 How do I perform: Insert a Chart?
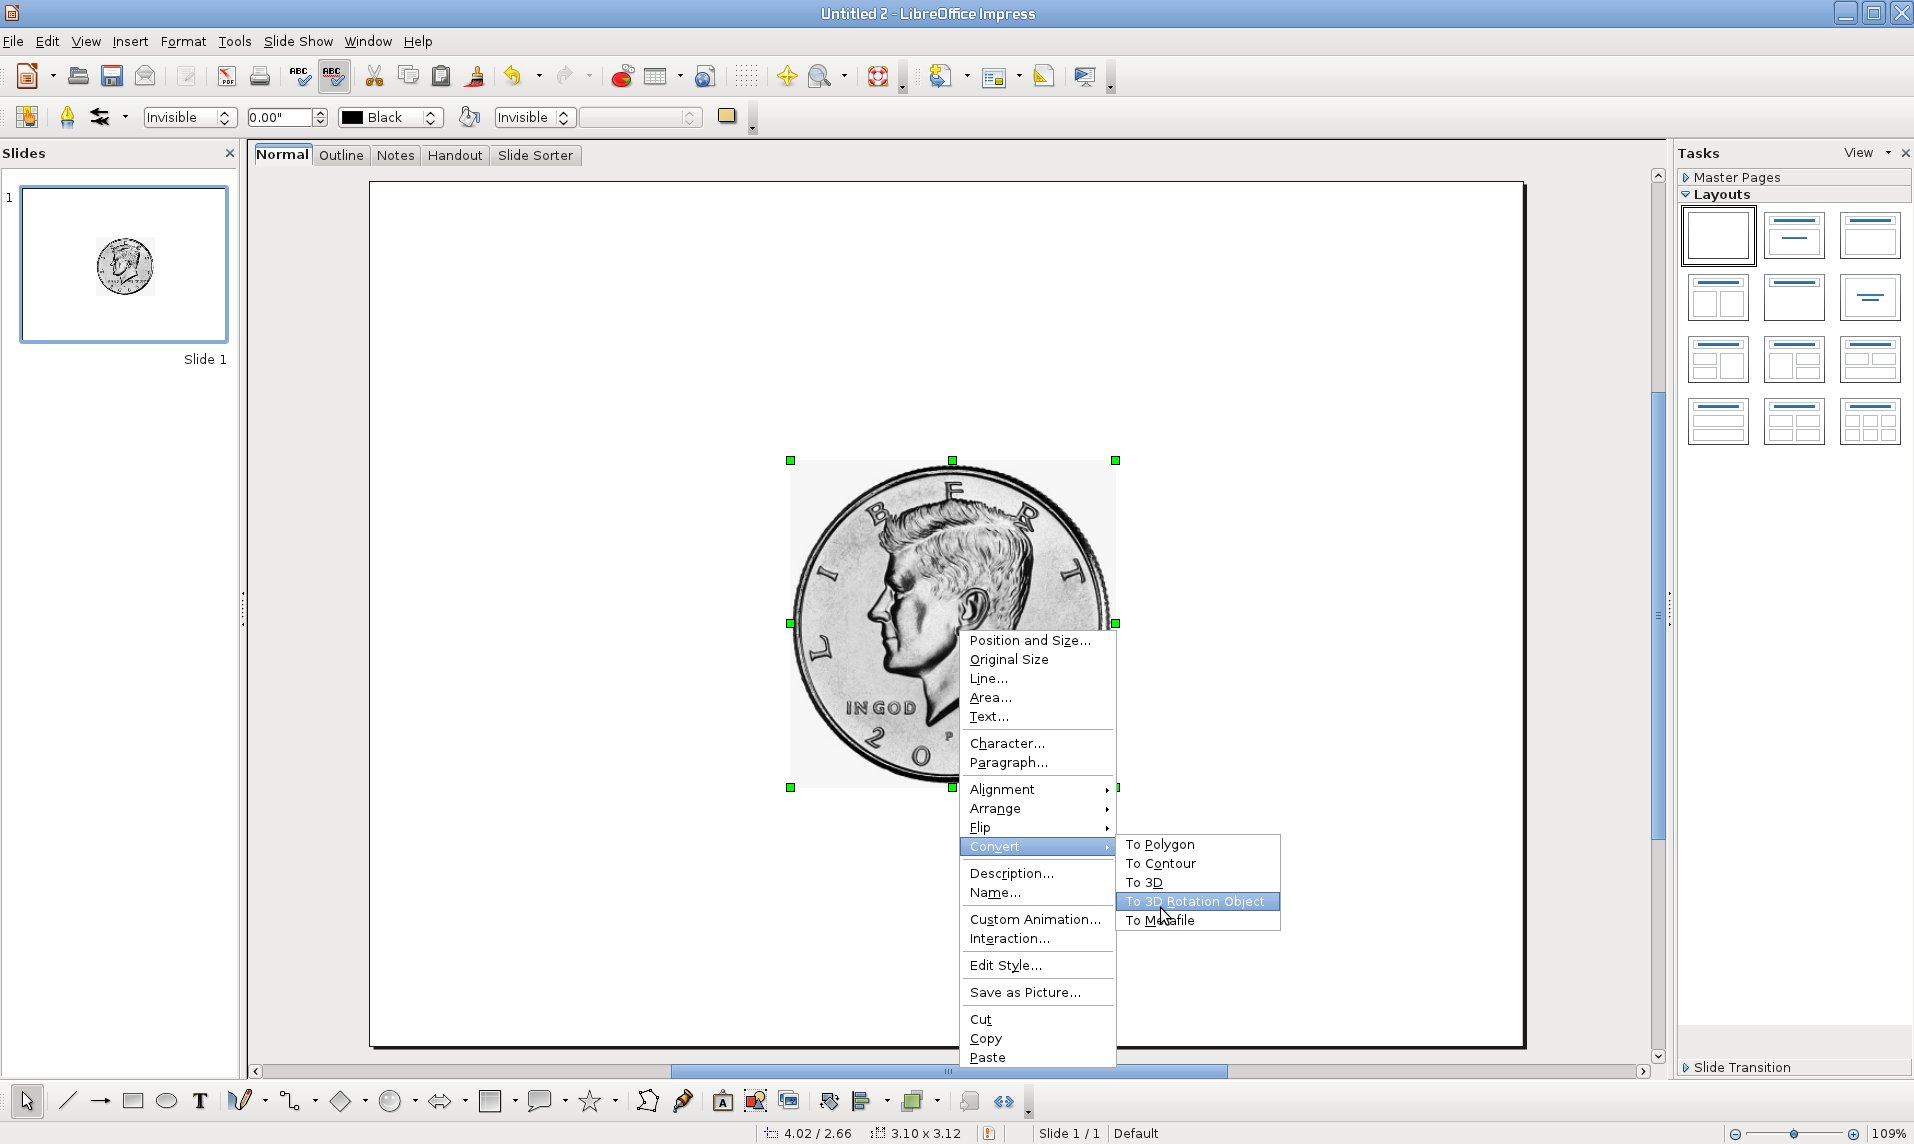[x=622, y=76]
